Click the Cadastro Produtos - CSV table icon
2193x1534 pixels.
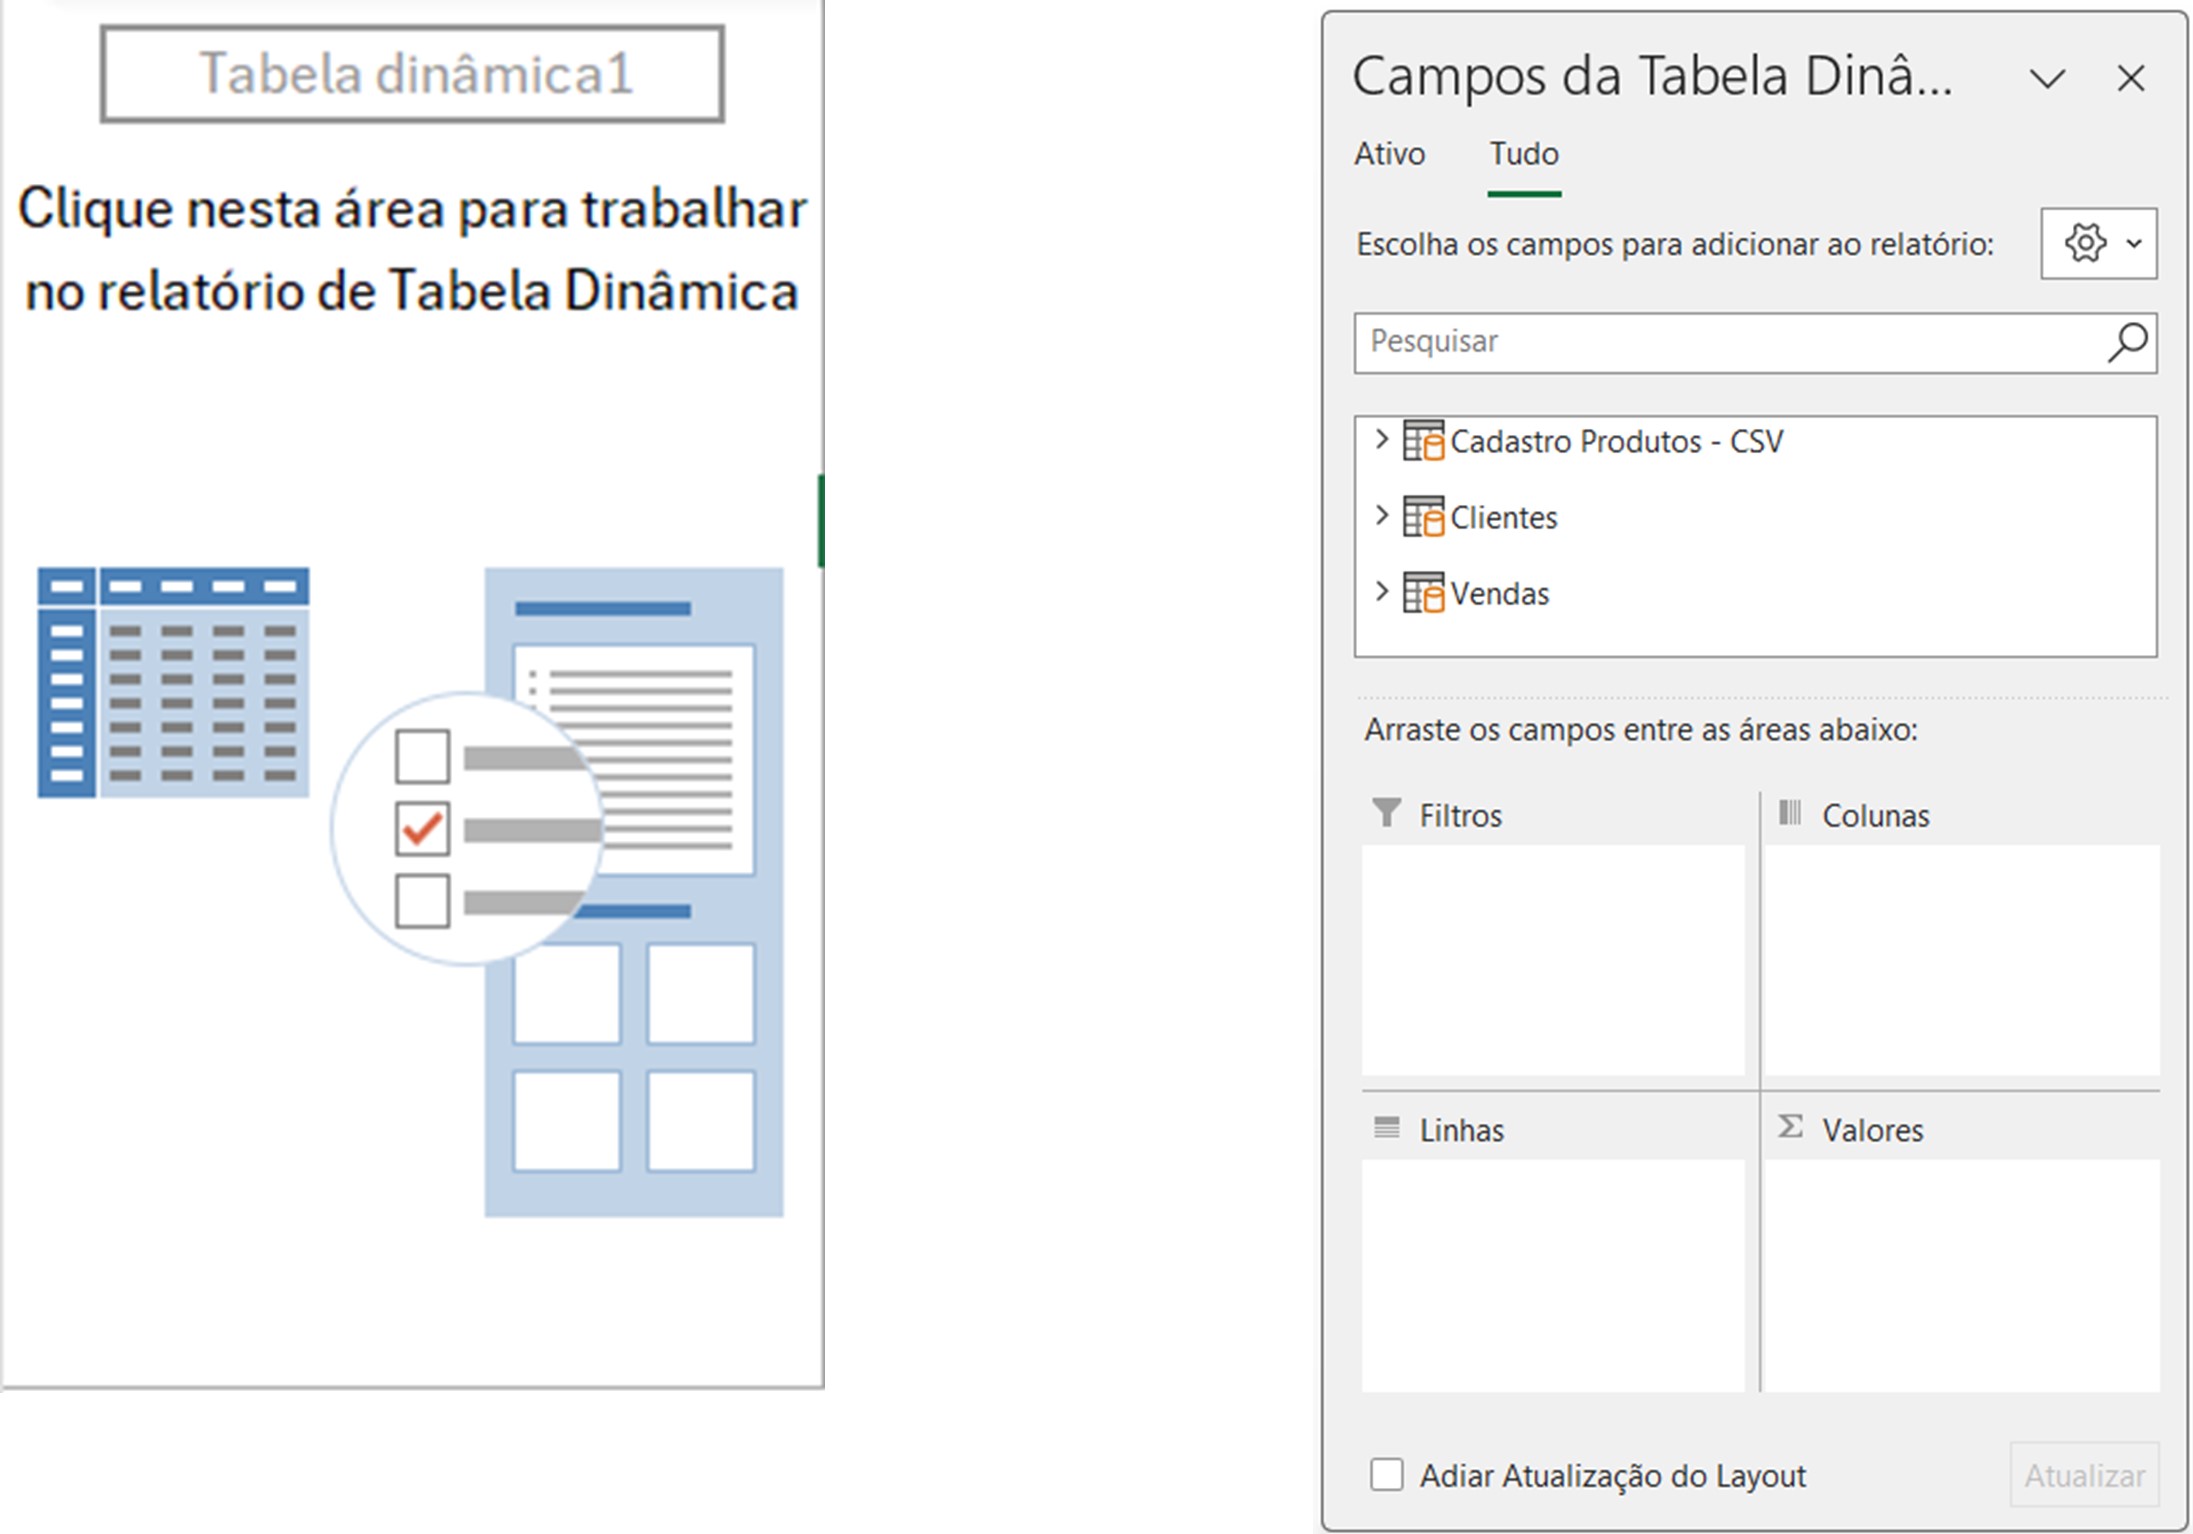(x=1422, y=441)
